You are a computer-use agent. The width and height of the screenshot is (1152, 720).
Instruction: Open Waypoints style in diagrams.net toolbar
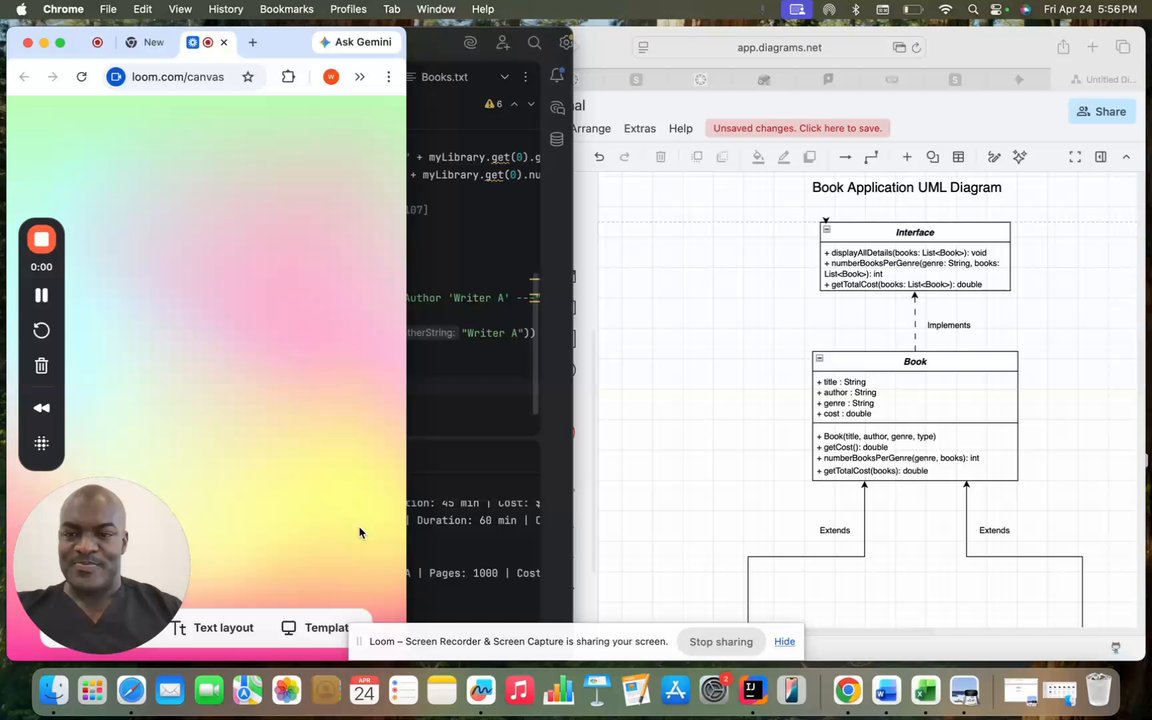(x=871, y=156)
